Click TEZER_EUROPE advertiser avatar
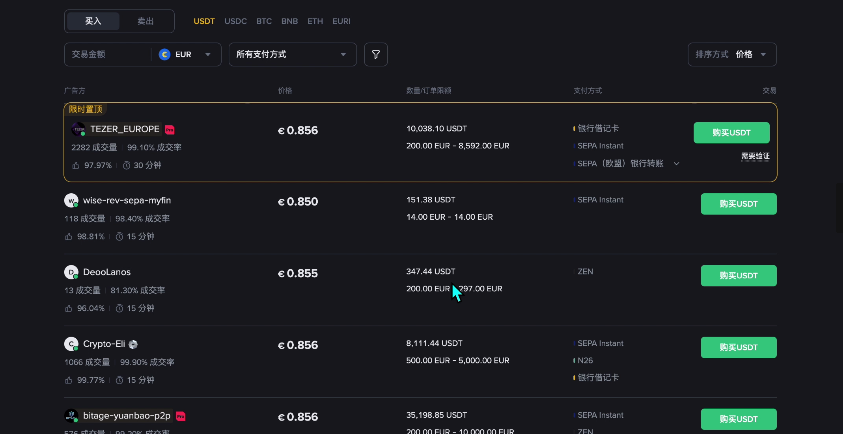 pyautogui.click(x=78, y=129)
